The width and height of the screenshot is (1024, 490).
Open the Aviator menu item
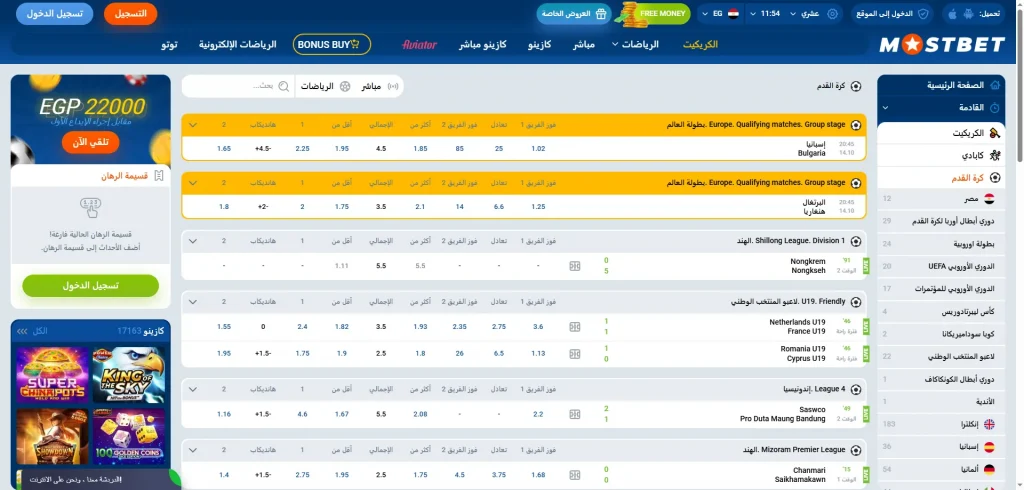click(x=419, y=45)
